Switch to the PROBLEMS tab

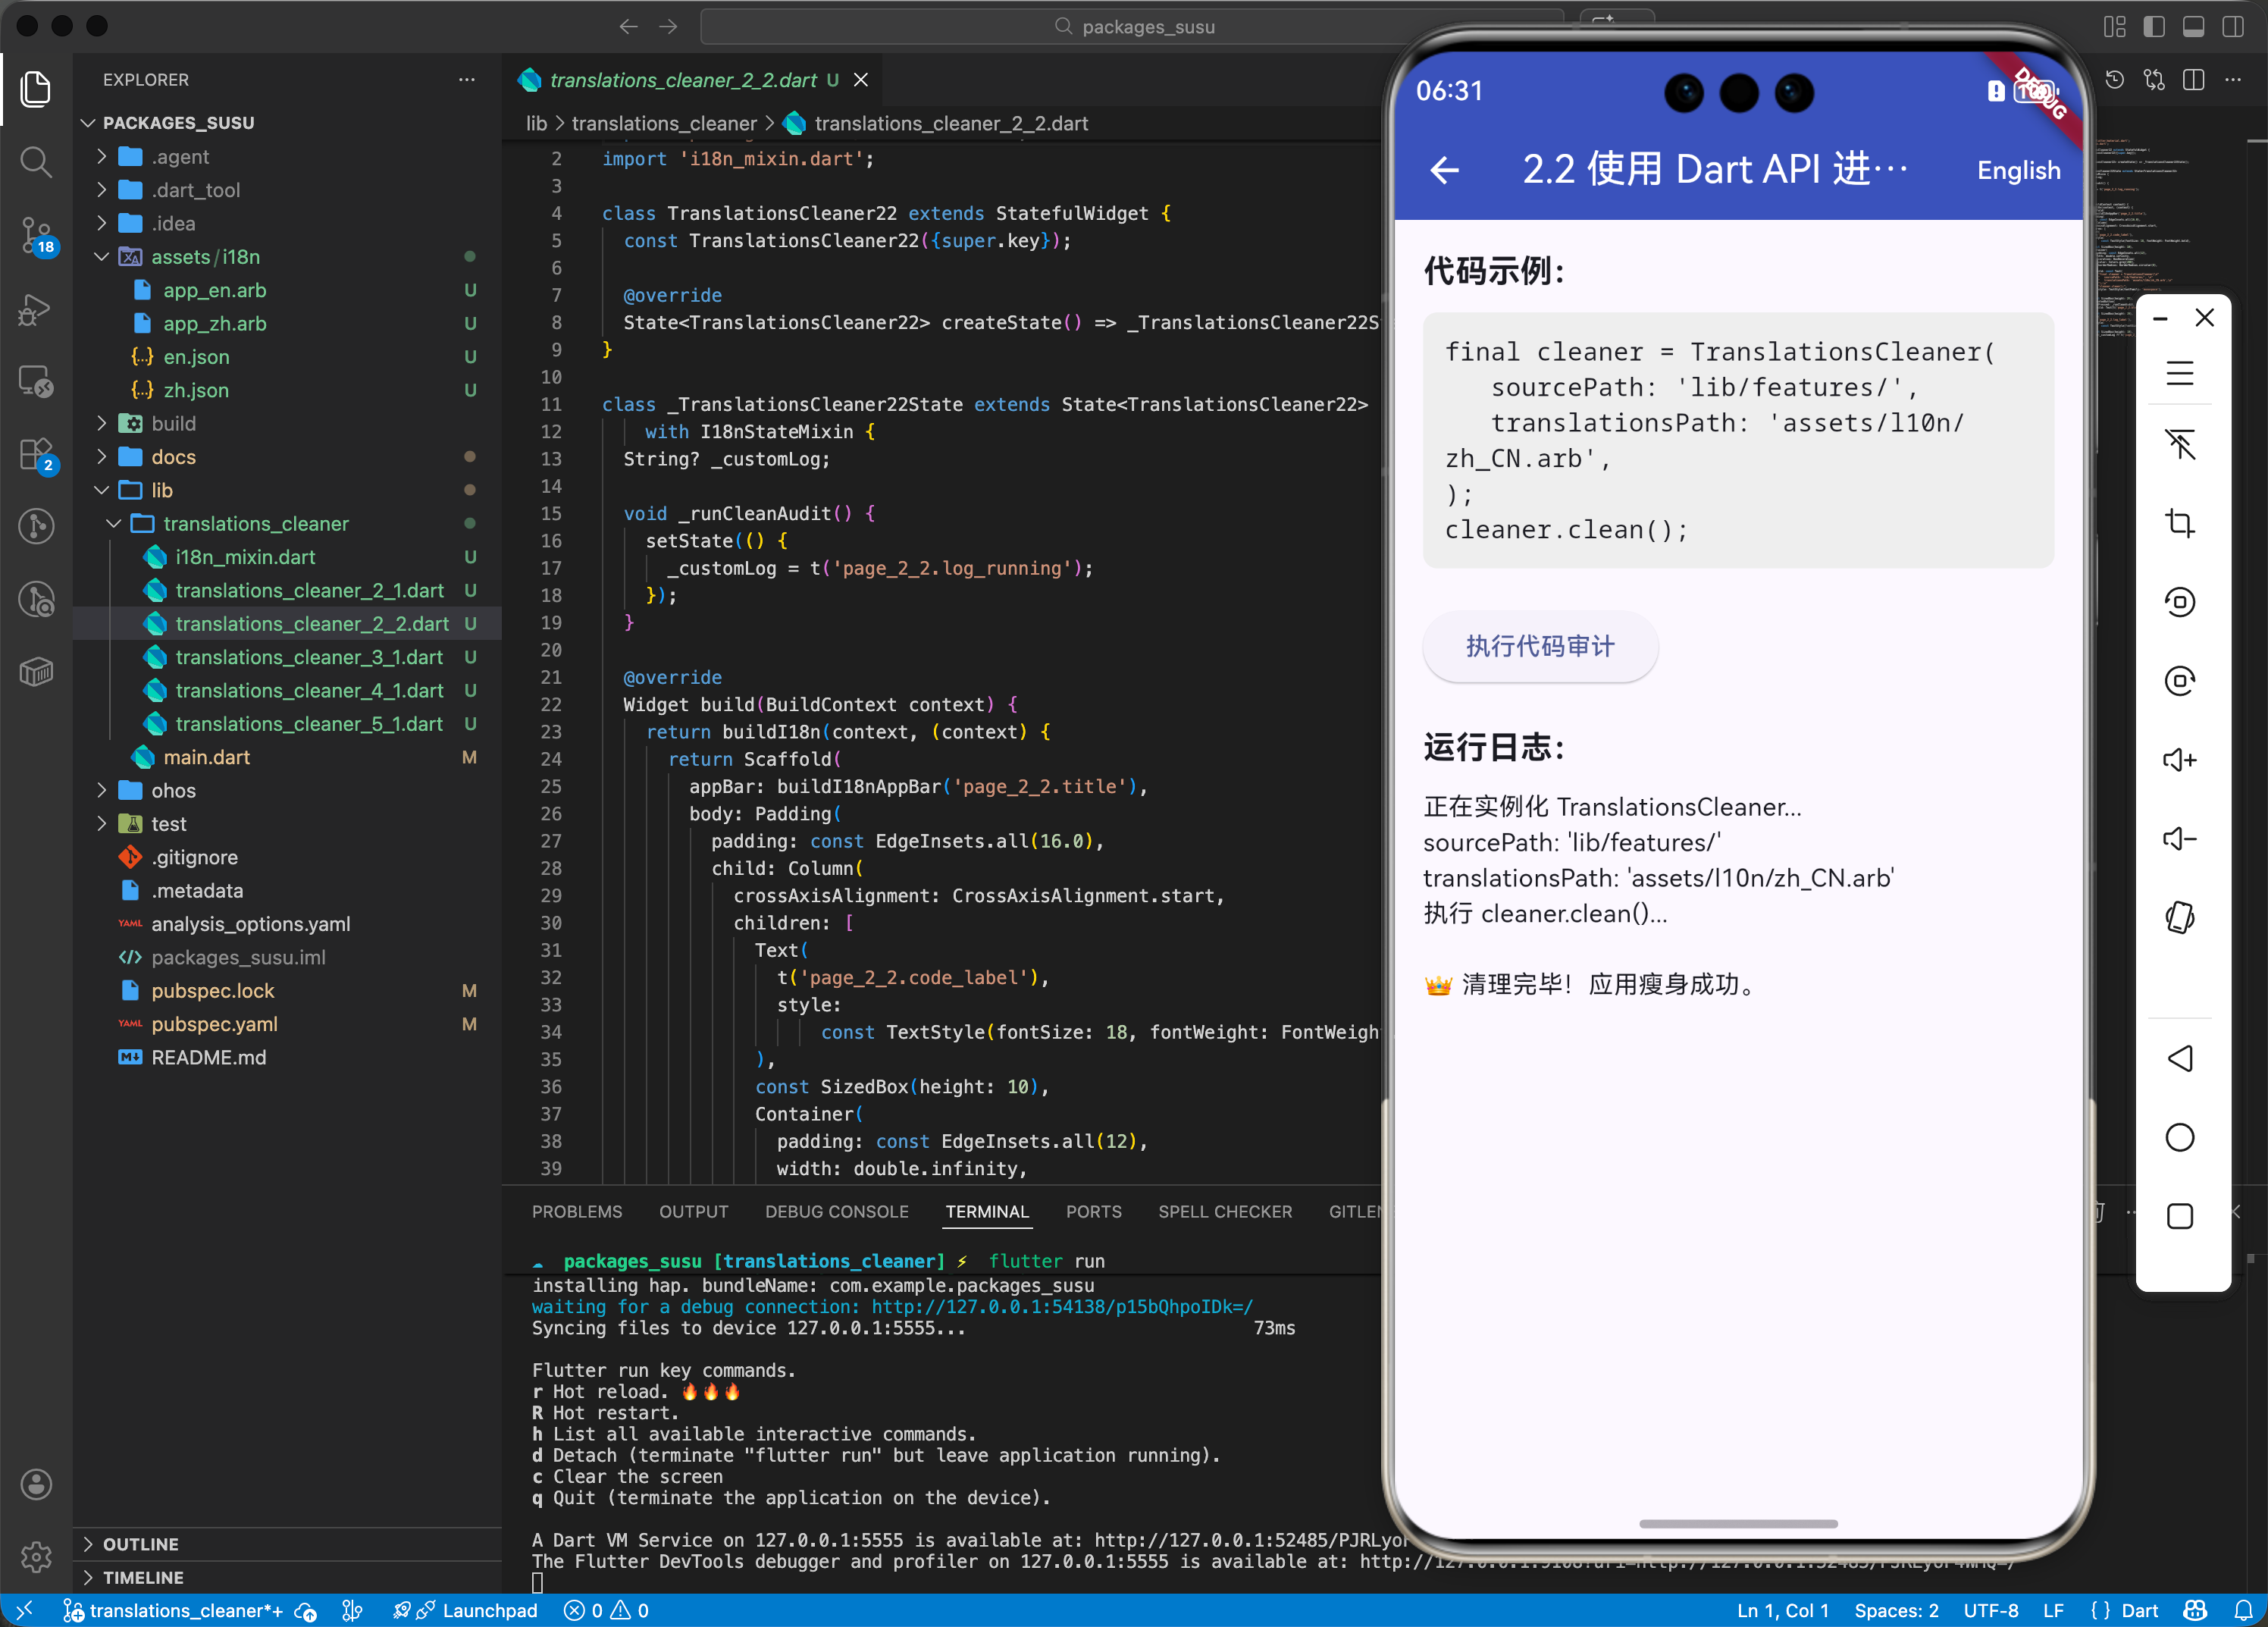(576, 1212)
